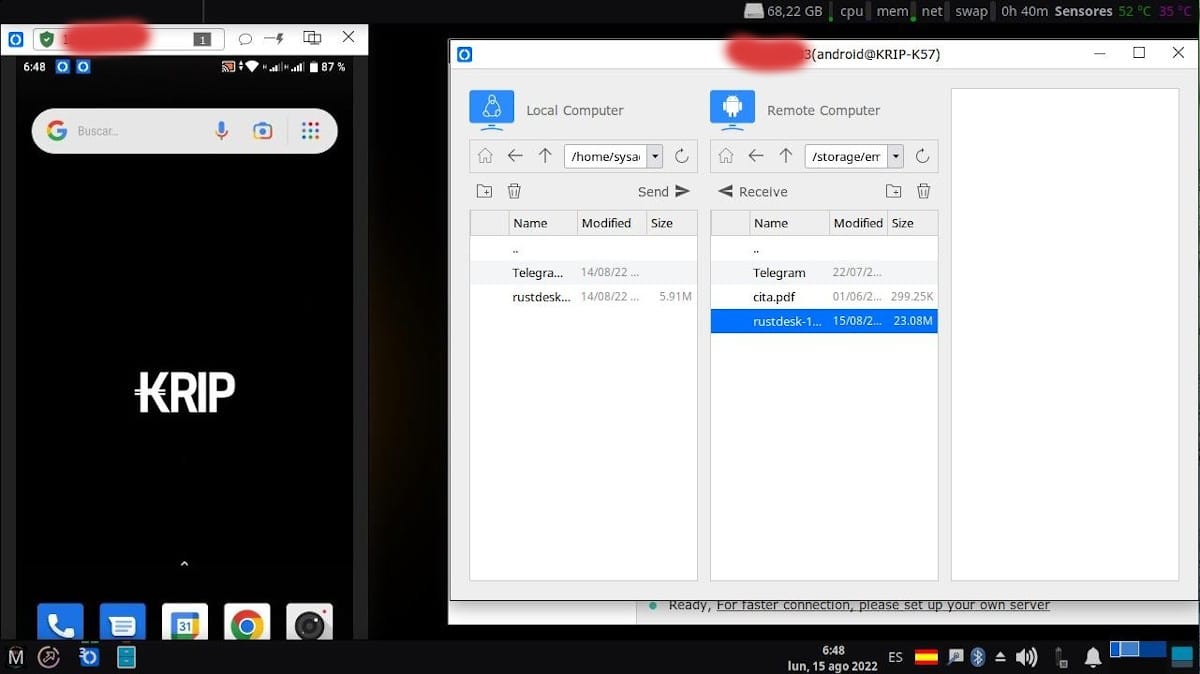
Task: Select the remote cita.pdf file
Action: coord(824,296)
